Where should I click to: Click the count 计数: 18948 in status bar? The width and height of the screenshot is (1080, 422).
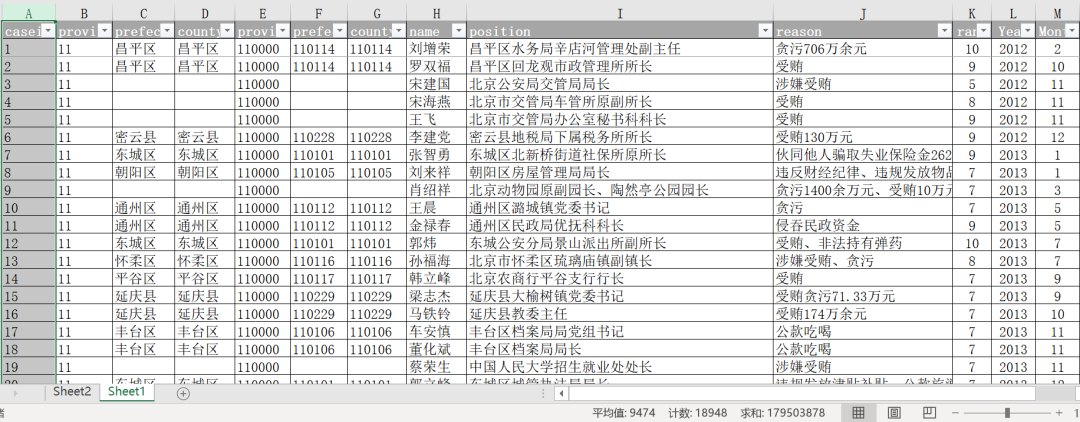(697, 413)
